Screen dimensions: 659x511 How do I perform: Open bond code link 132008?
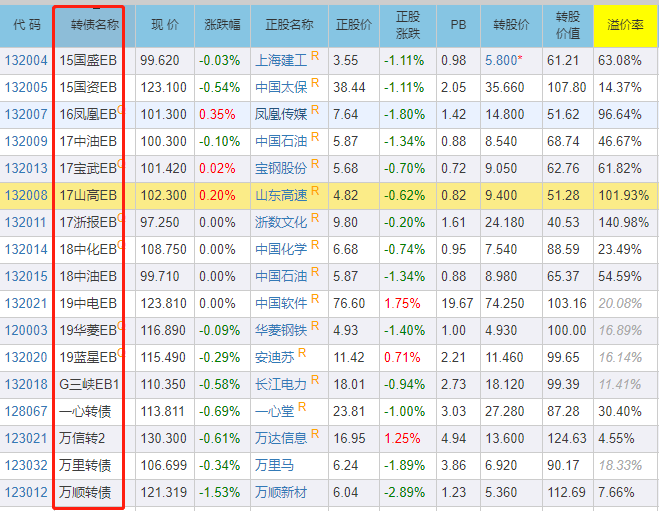pyautogui.click(x=26, y=195)
